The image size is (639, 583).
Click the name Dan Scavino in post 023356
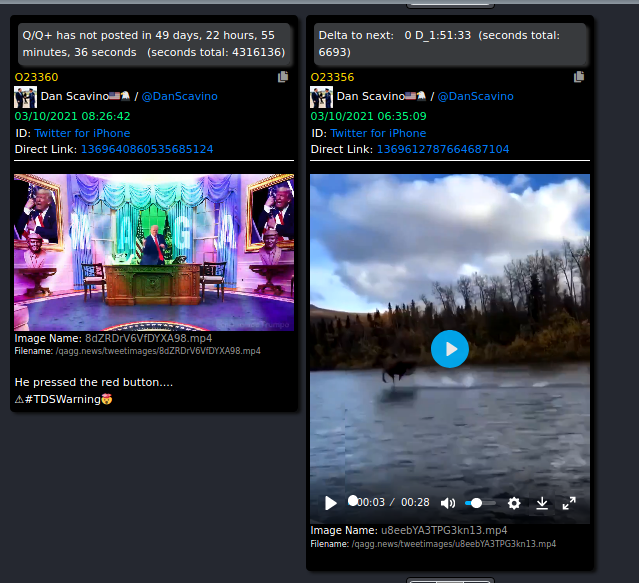(x=370, y=96)
